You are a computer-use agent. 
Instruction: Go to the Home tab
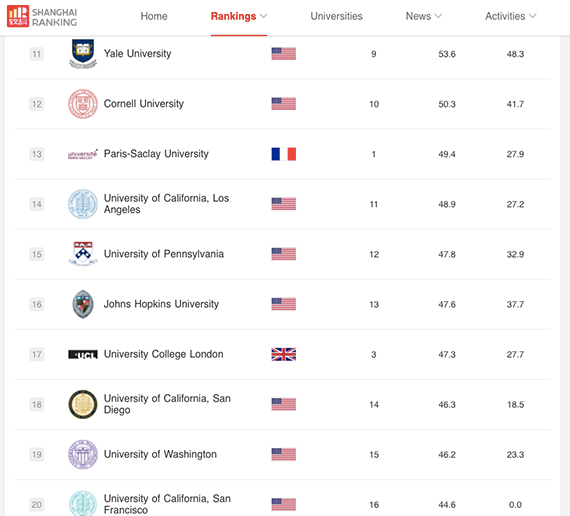154,16
